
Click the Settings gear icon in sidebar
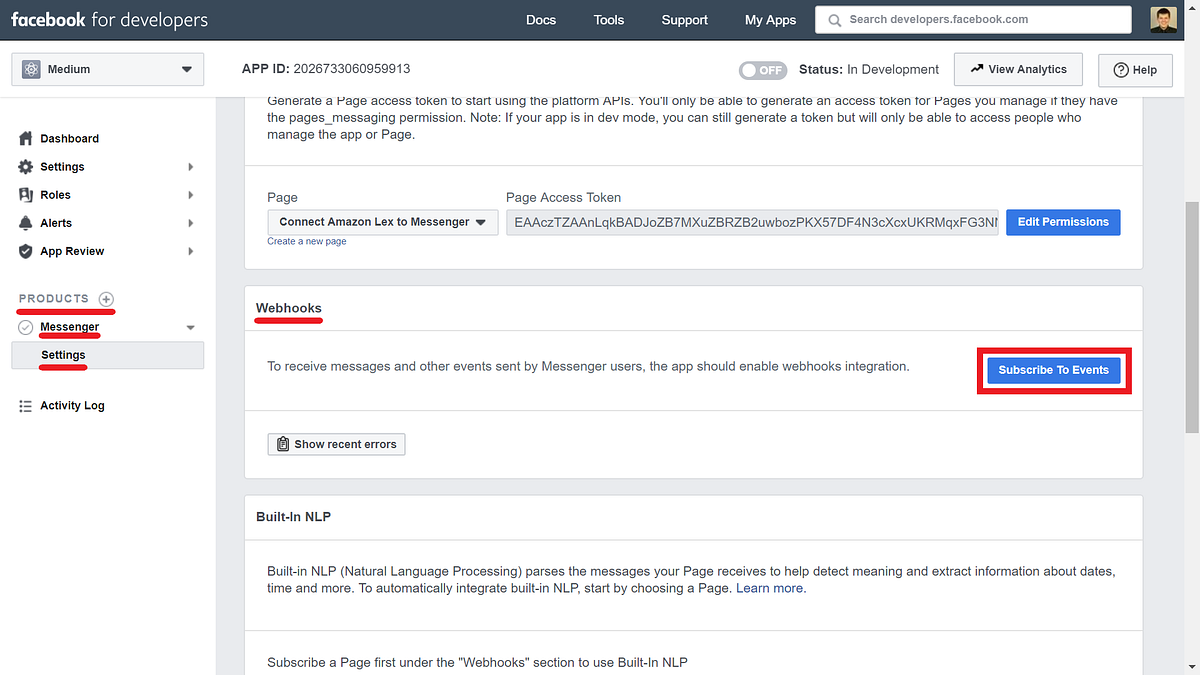[26, 167]
